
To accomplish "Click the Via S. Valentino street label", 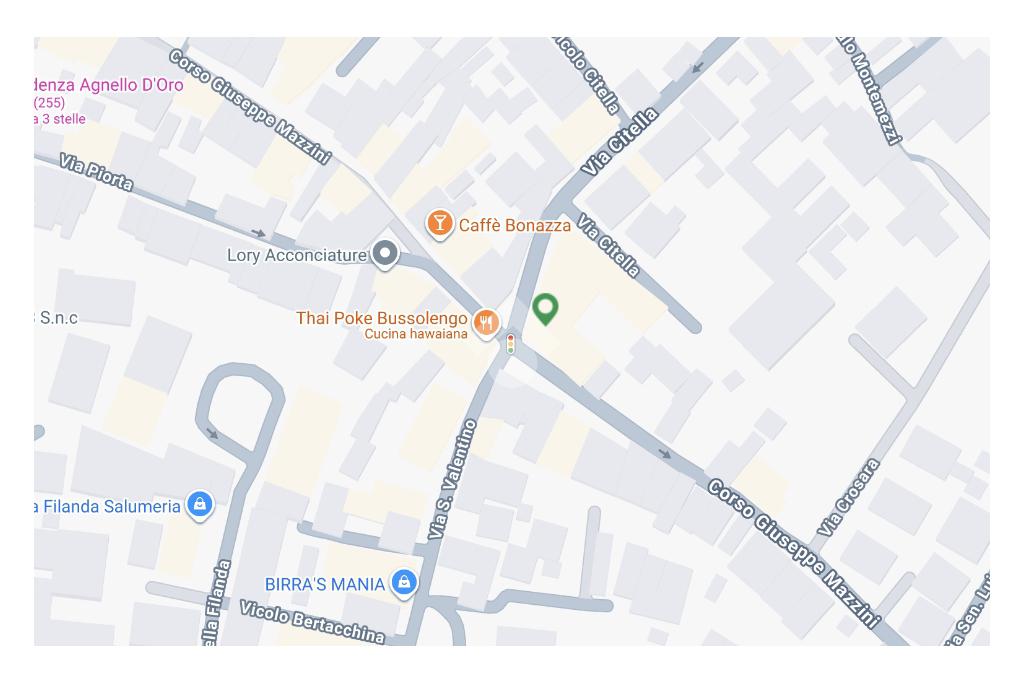I will point(453,479).
